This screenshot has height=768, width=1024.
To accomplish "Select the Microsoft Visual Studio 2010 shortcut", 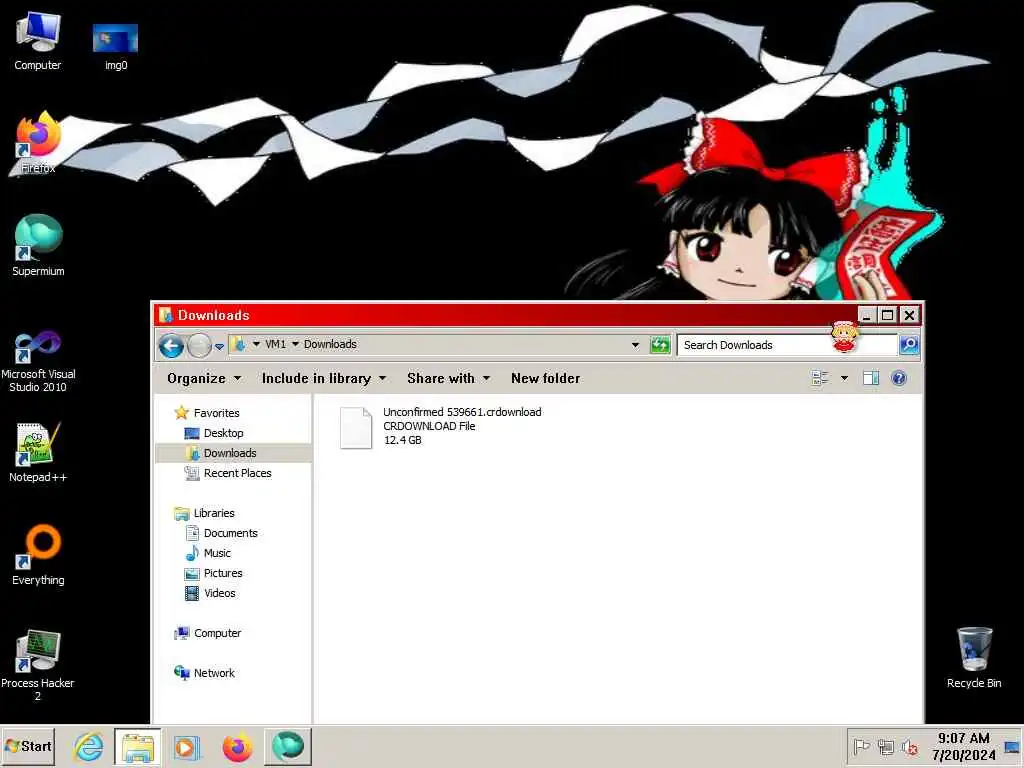I will pyautogui.click(x=38, y=362).
